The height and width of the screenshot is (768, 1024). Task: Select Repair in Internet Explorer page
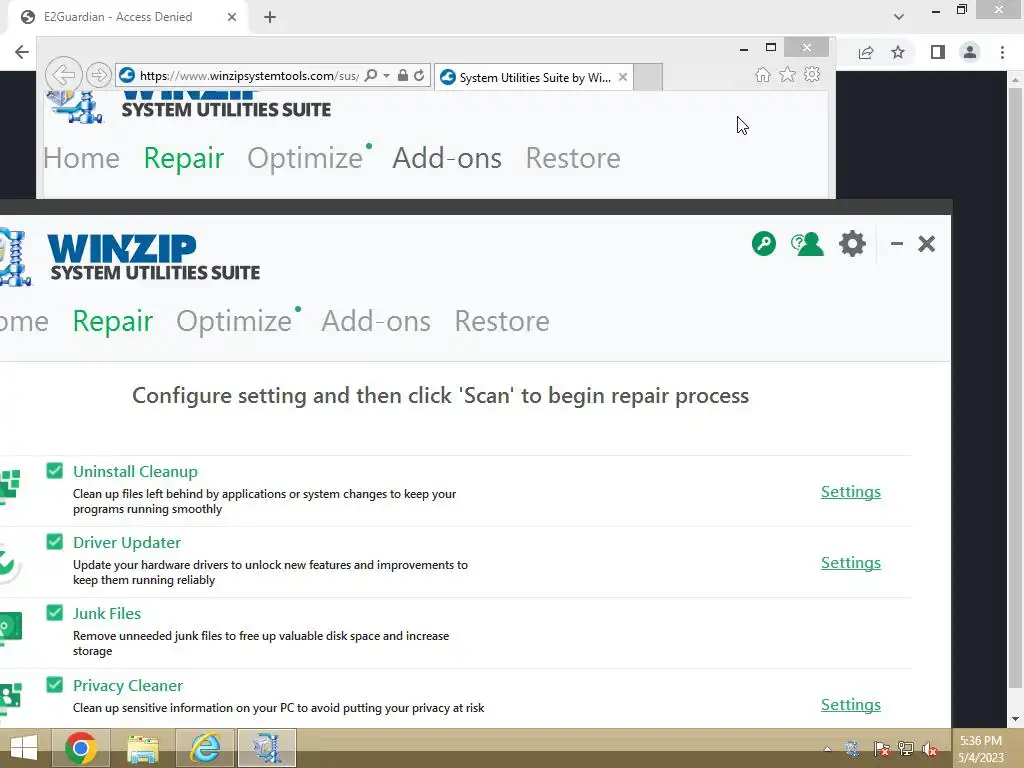point(184,159)
